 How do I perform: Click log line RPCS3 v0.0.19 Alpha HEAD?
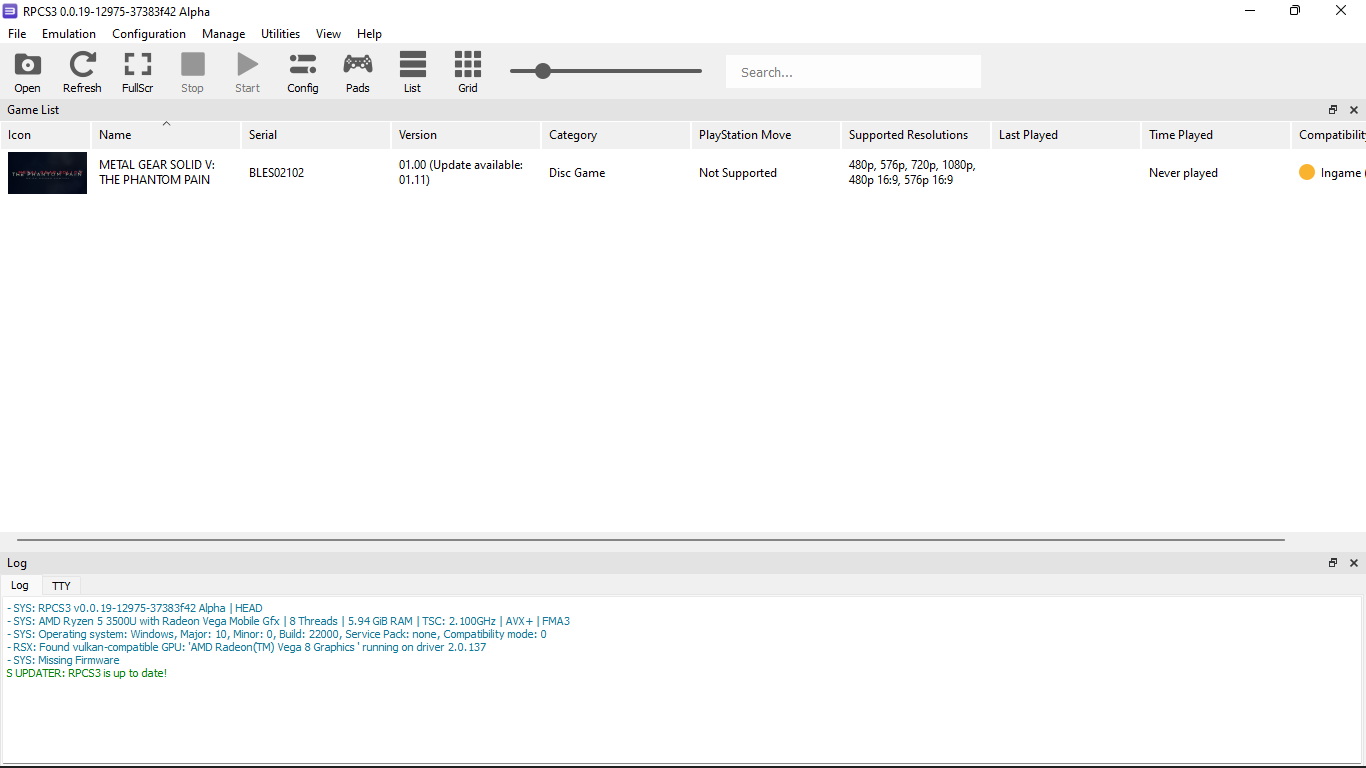pos(134,608)
